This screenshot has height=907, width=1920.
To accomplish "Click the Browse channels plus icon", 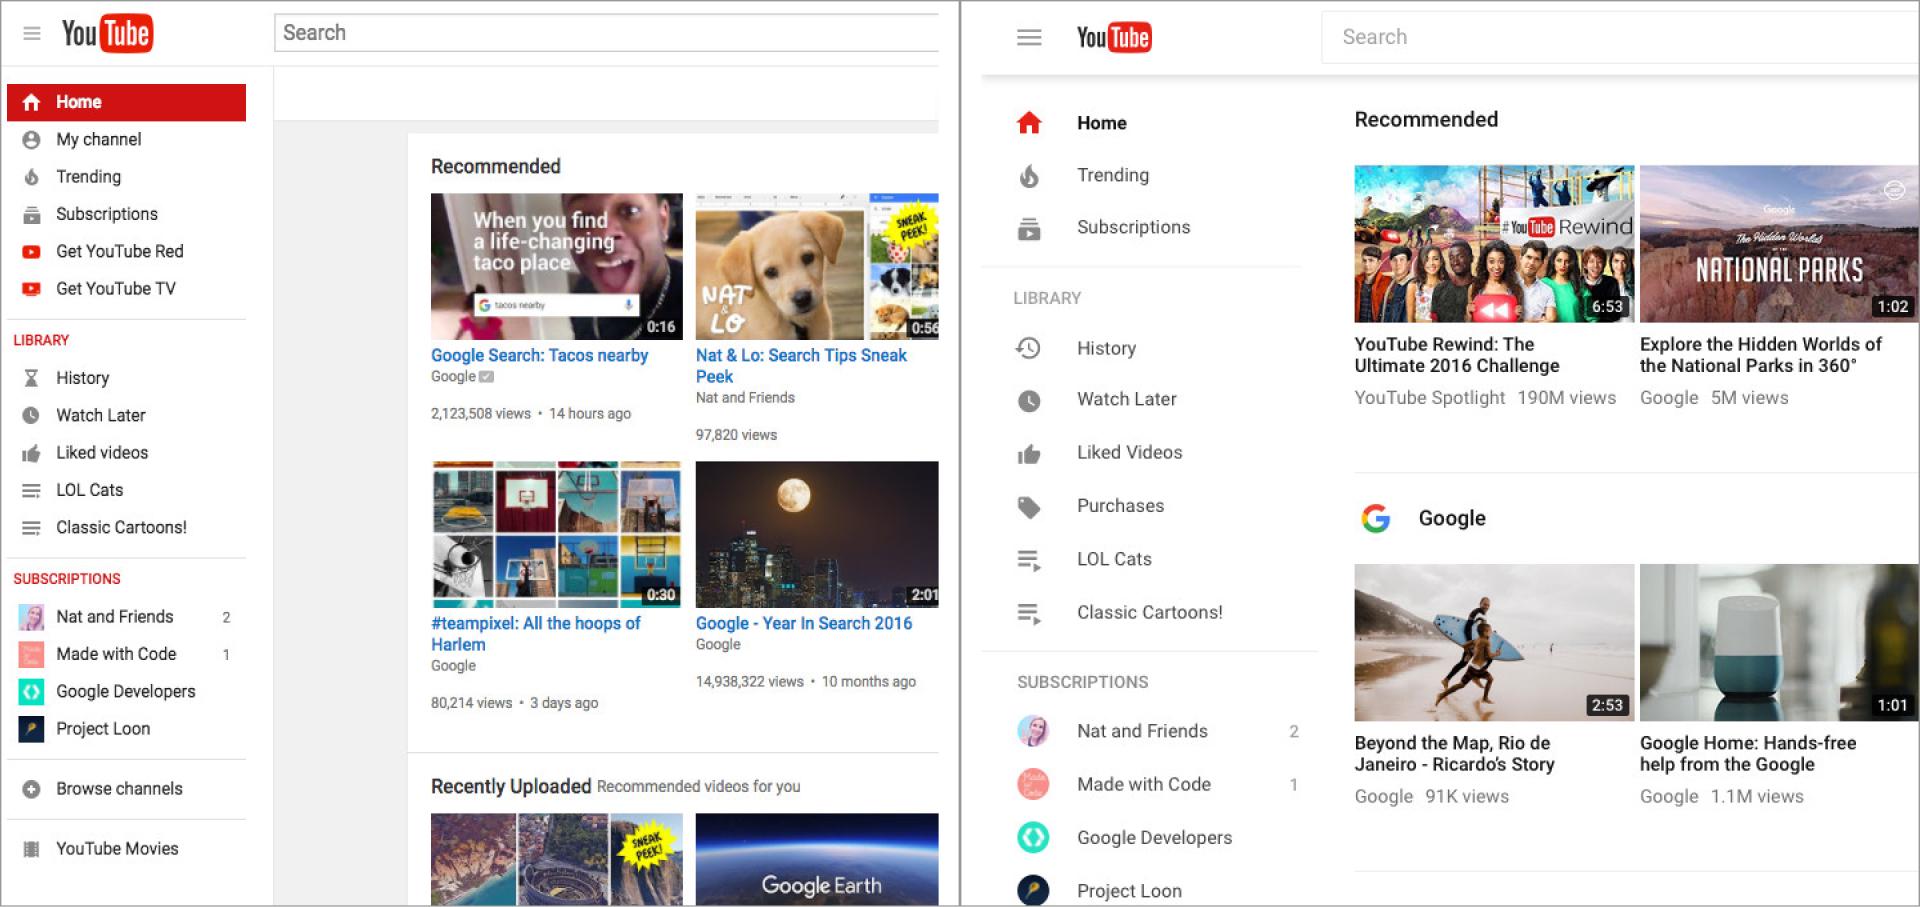I will click(x=31, y=789).
